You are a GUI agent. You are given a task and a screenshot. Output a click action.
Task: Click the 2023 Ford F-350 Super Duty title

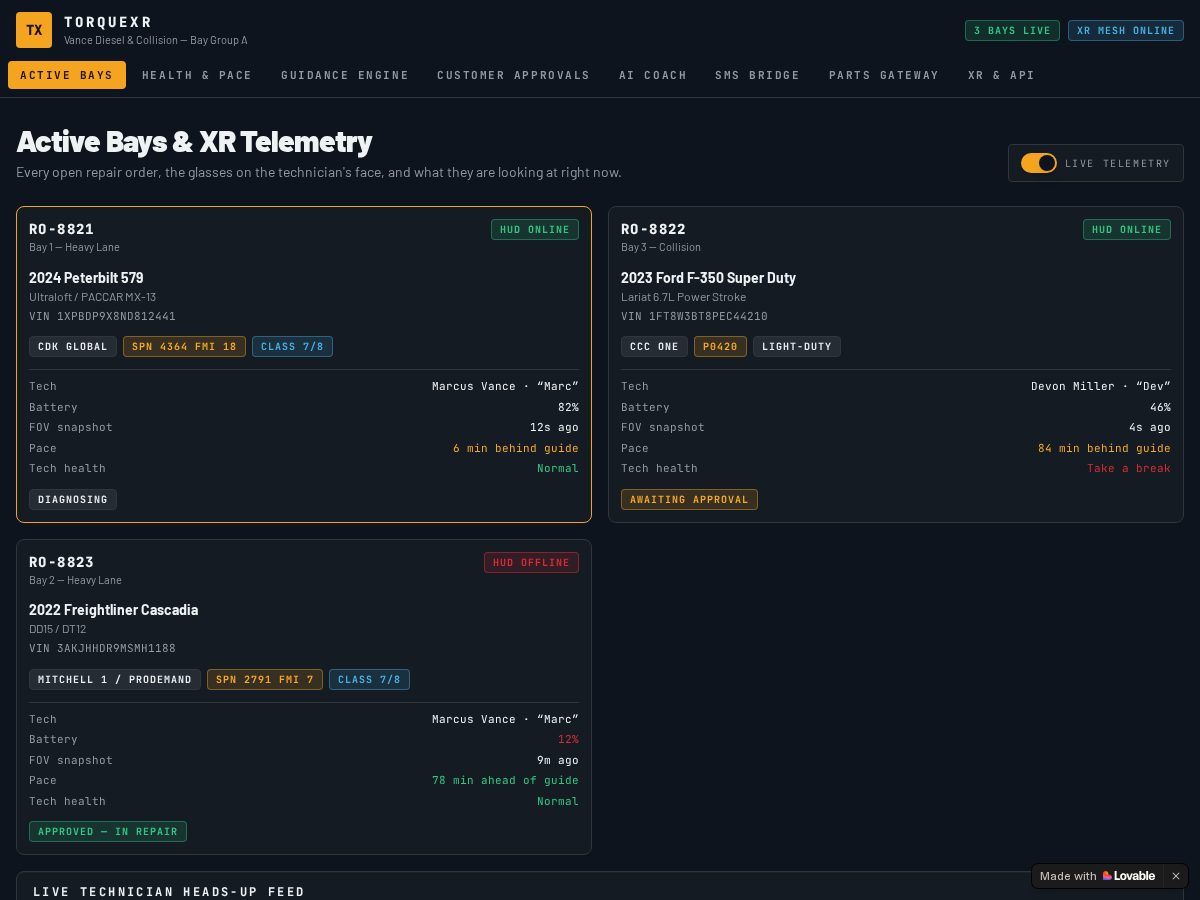tap(708, 278)
